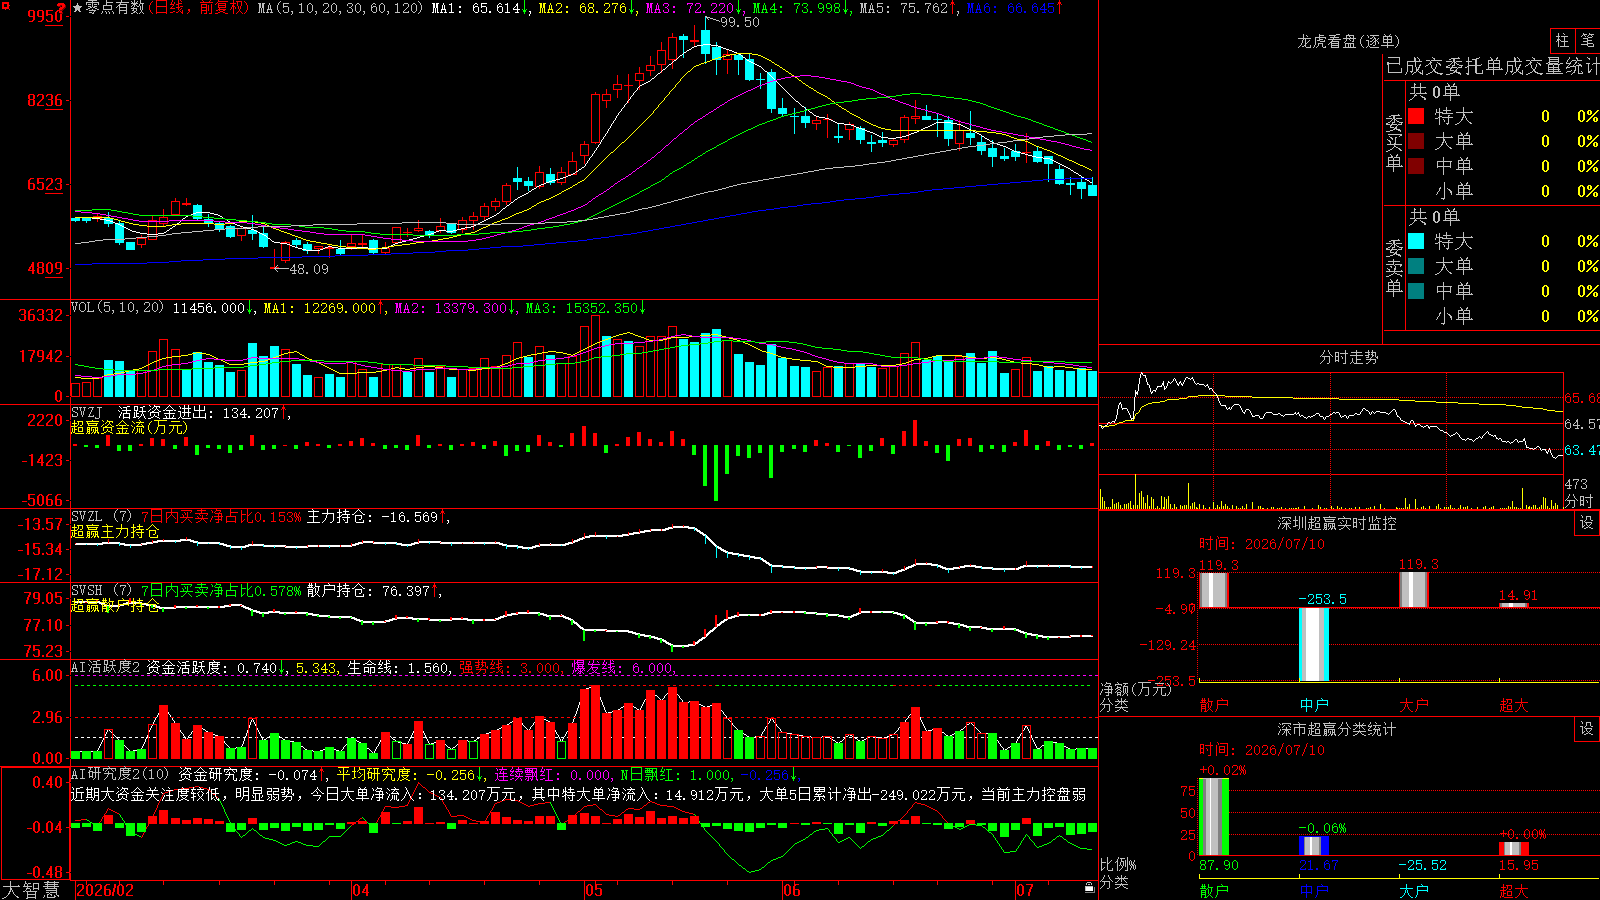Click the yellow MA2: 68.276 value
Image resolution: width=1600 pixels, height=900 pixels.
click(x=587, y=8)
